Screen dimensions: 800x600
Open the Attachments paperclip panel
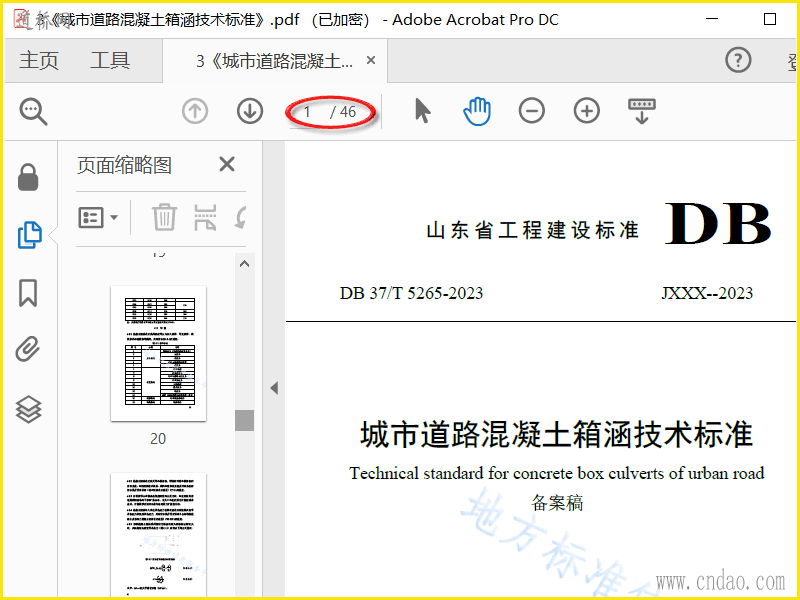[x=28, y=349]
